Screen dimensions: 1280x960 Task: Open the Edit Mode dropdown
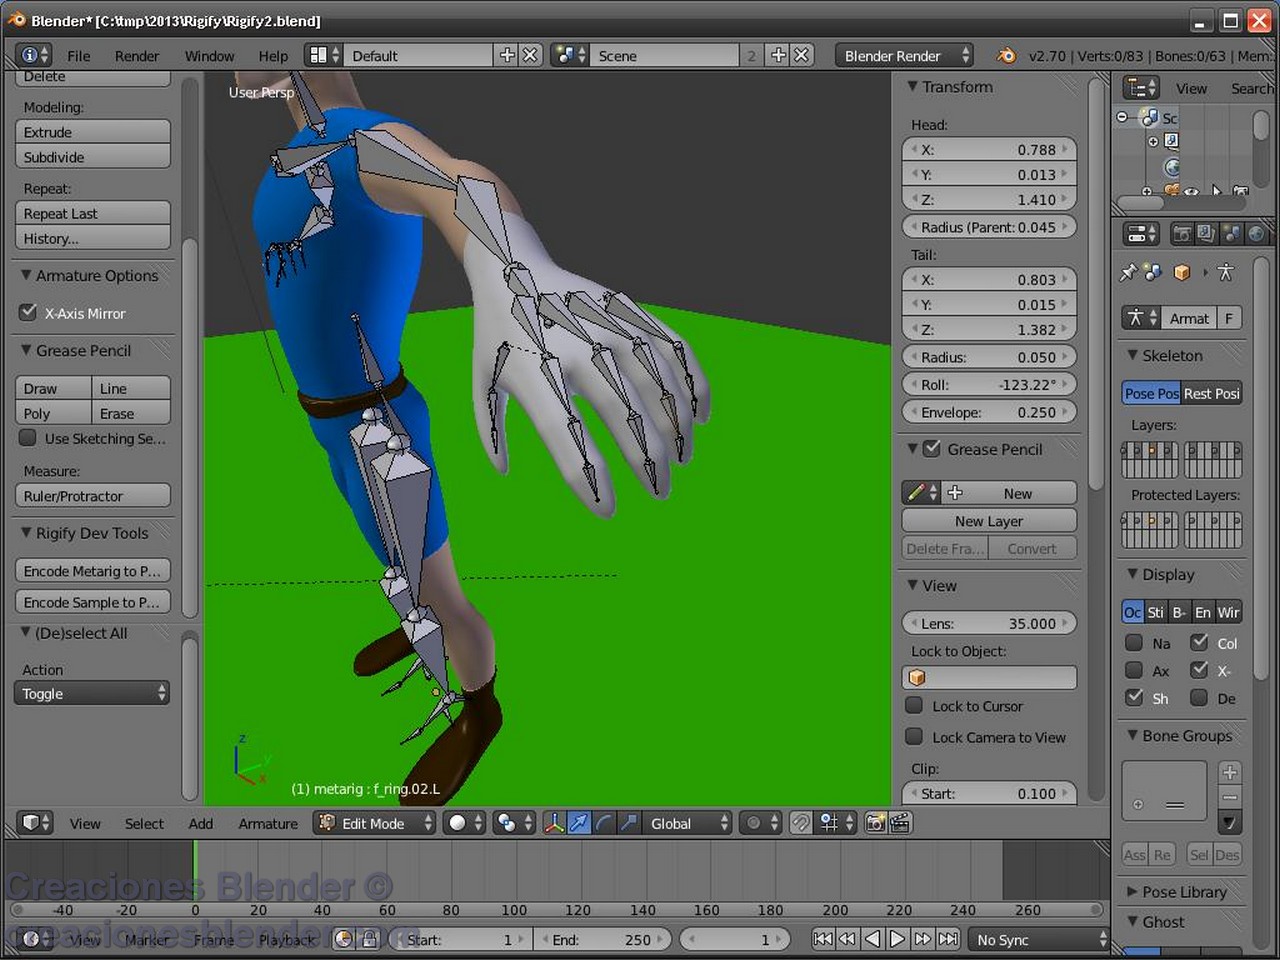[x=375, y=822]
